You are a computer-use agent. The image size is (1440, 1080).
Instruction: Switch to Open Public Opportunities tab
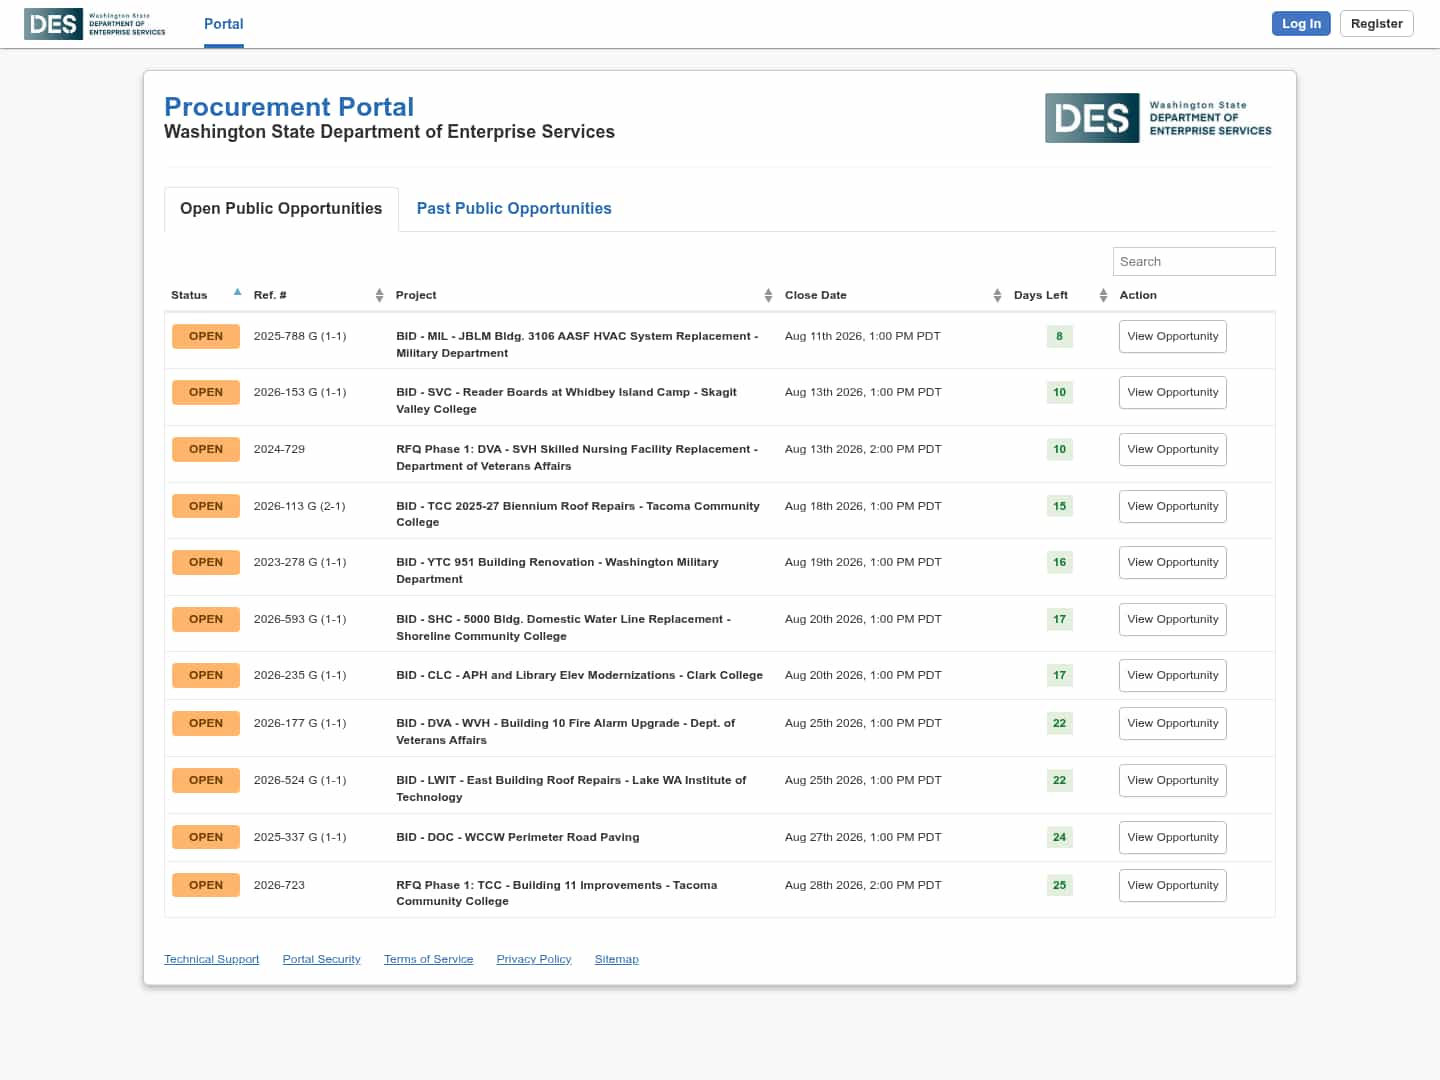click(x=281, y=209)
